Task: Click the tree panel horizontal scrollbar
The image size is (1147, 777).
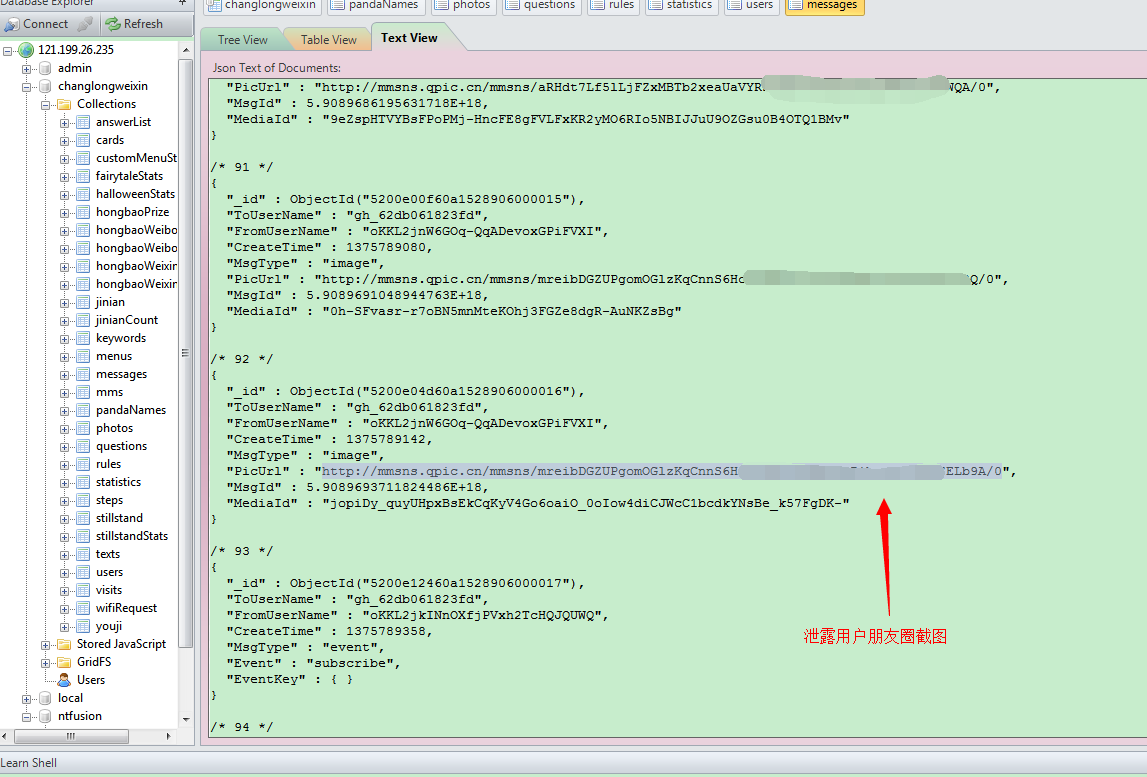Action: (71, 736)
